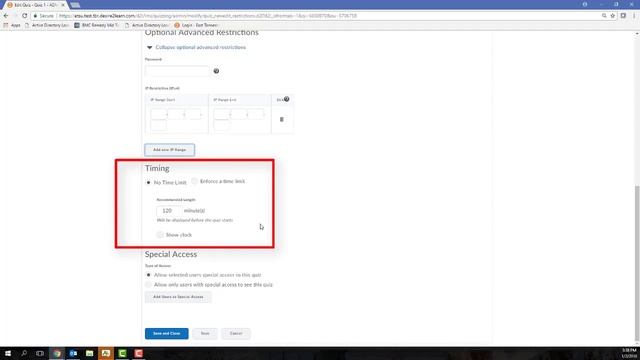Click the Secure padlock icon in address bar
Viewport: 640px width, 360px height.
(36, 16)
